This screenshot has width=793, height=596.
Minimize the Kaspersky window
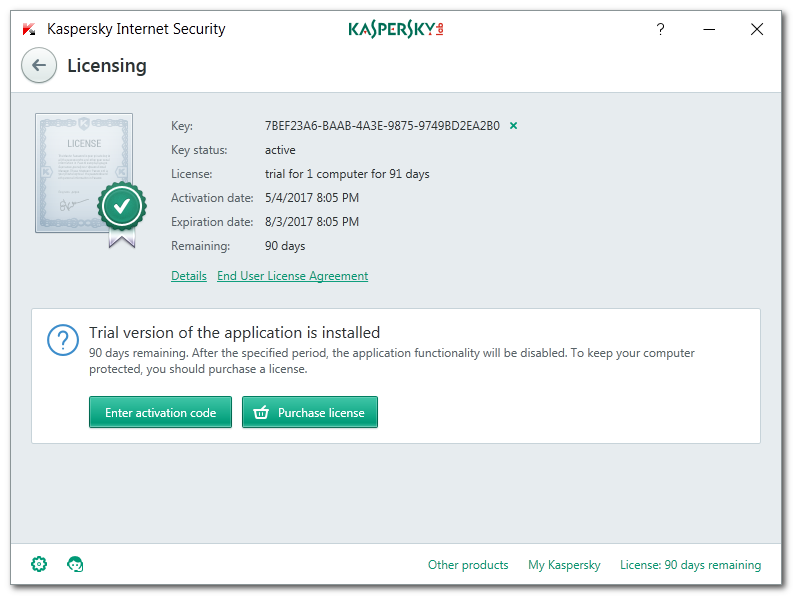click(x=709, y=29)
